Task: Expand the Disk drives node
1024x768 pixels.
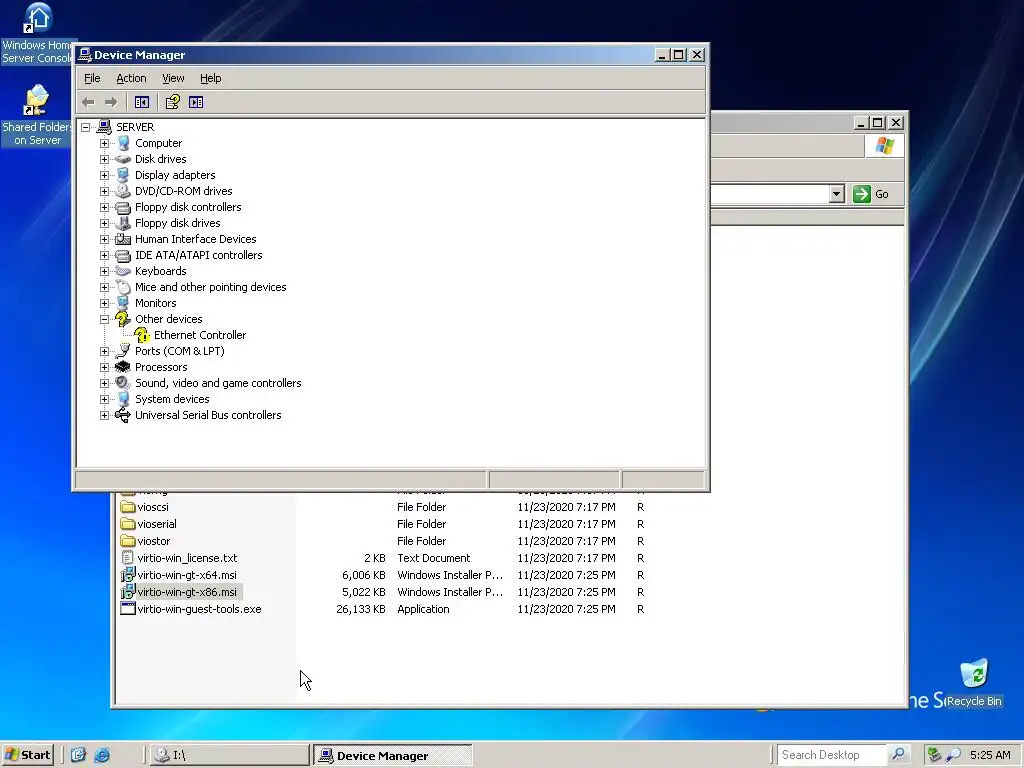Action: coord(104,159)
